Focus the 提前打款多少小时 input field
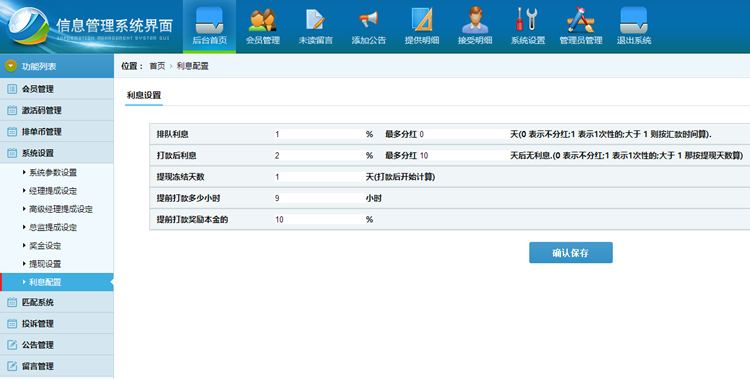This screenshot has width=750, height=379. pos(319,198)
